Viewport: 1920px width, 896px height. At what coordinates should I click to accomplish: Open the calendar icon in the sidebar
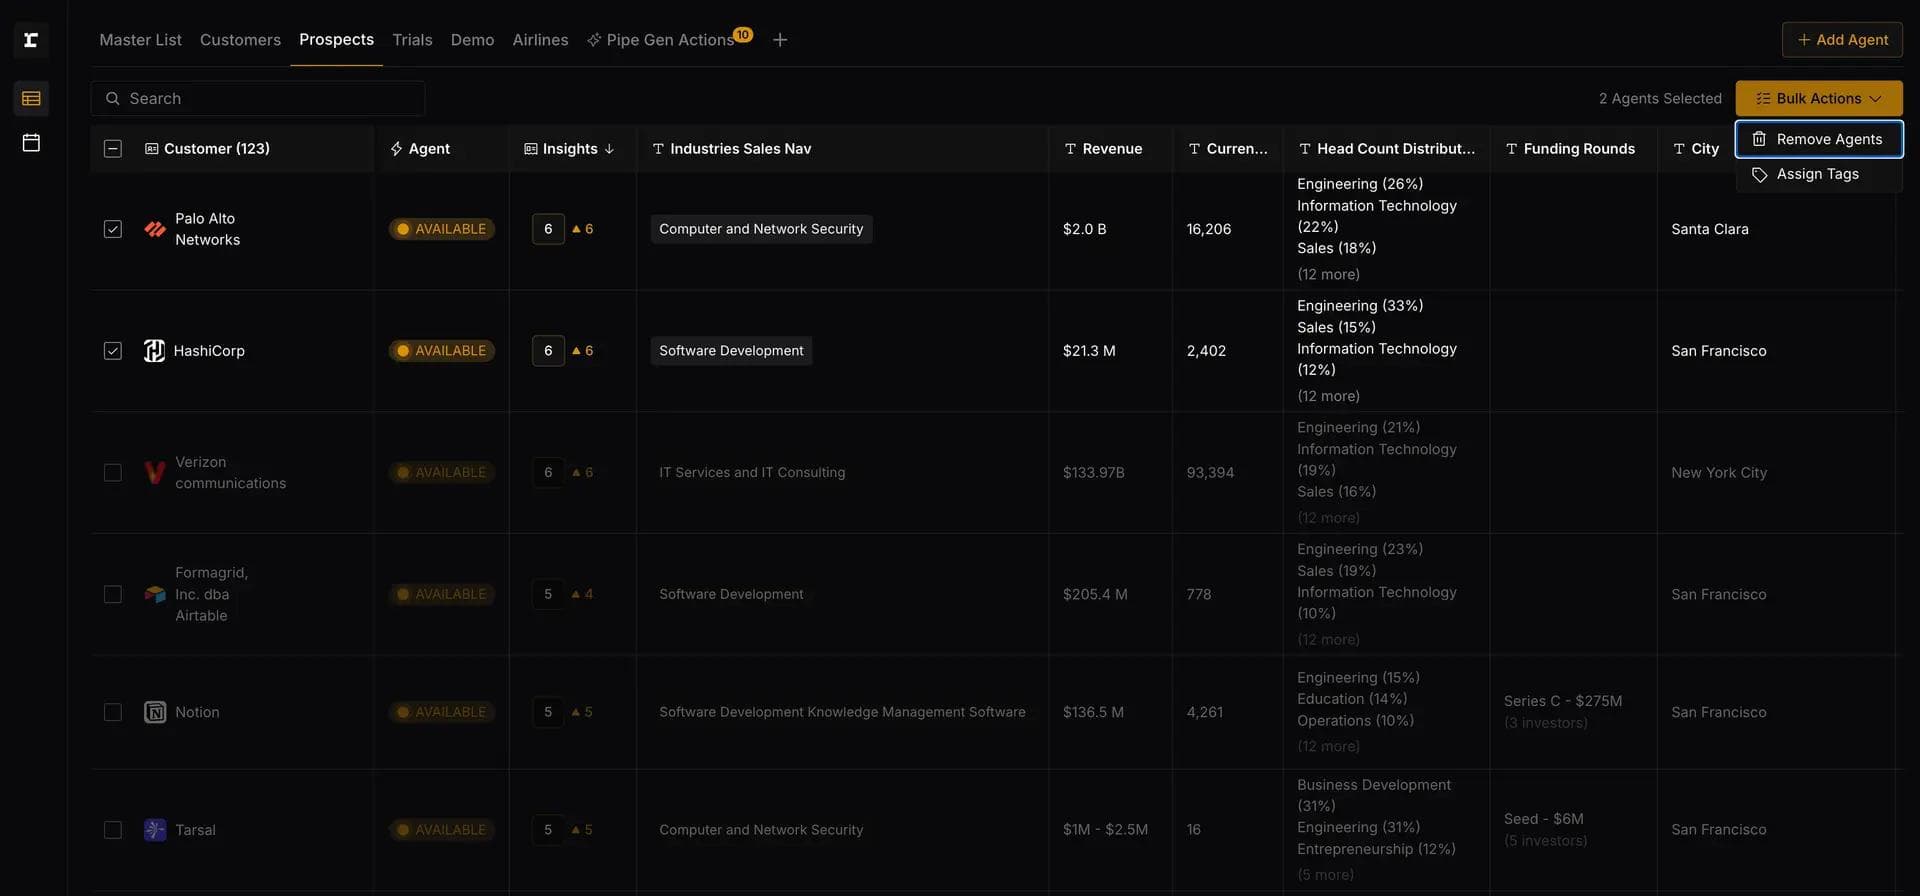click(x=31, y=143)
